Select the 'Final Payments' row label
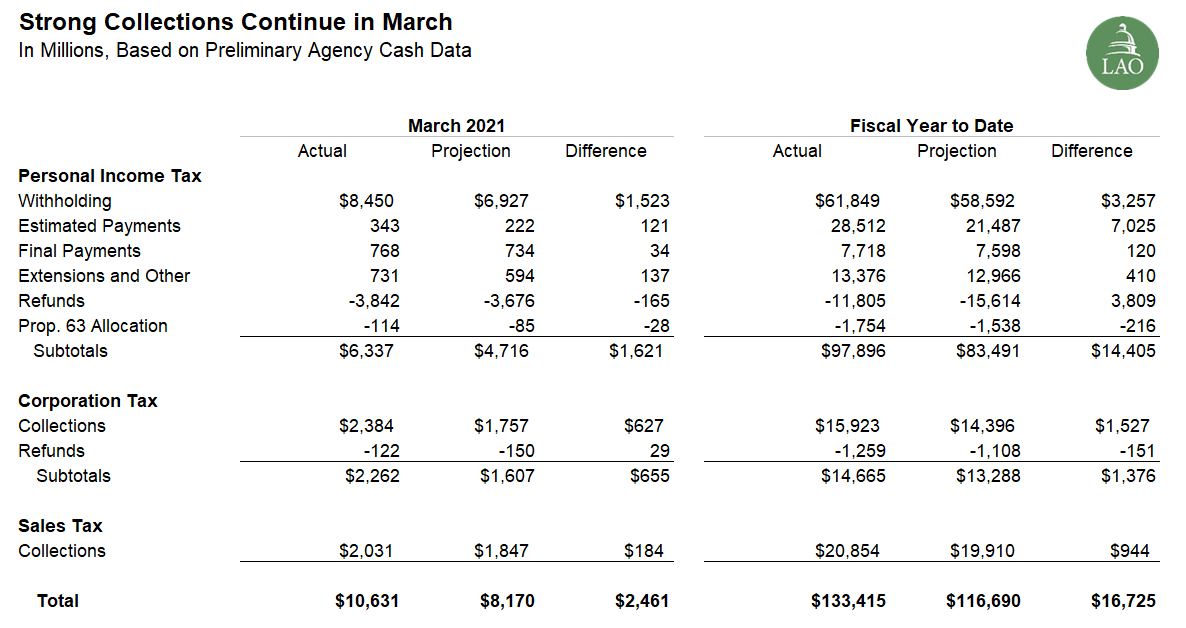This screenshot has width=1186, height=628. click(x=79, y=251)
